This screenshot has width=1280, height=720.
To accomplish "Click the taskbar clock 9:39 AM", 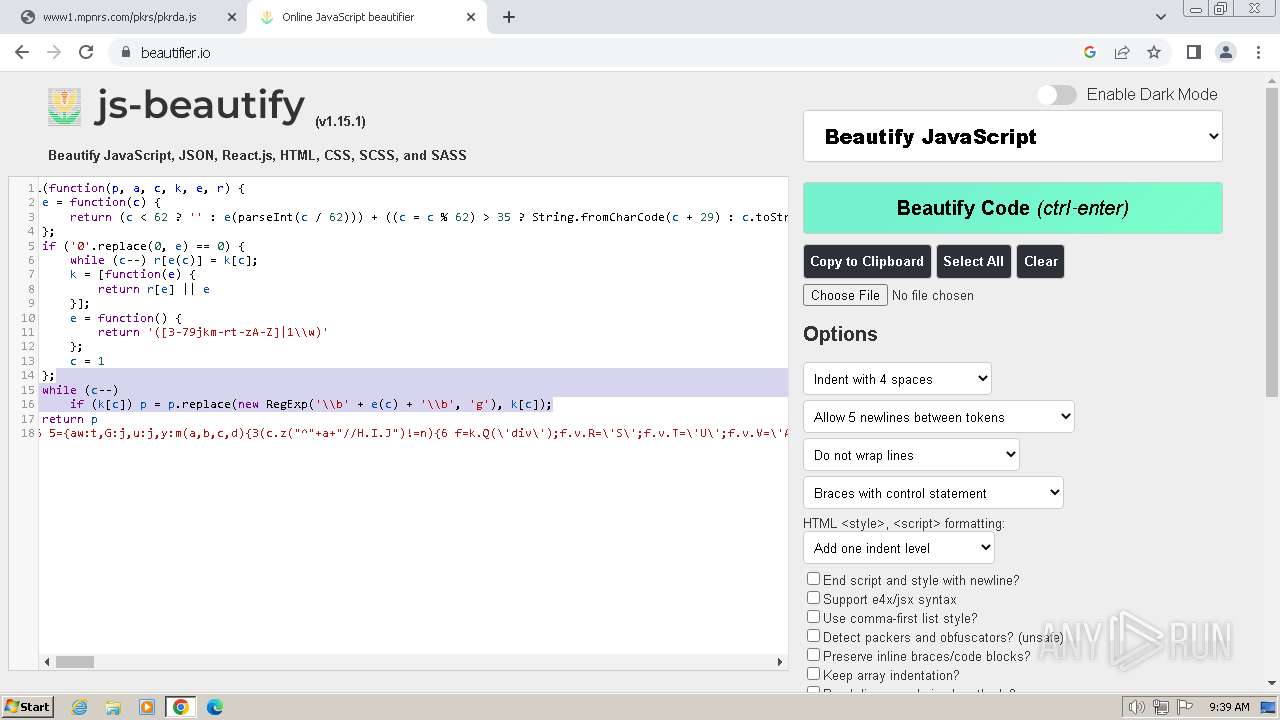I will coord(1229,707).
